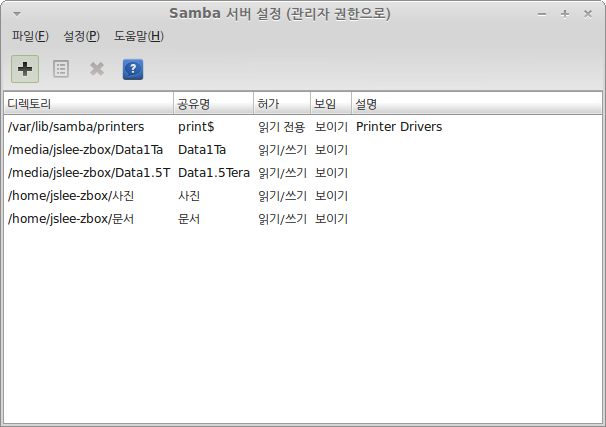Click the 읽기 전용 permission cell

point(282,127)
